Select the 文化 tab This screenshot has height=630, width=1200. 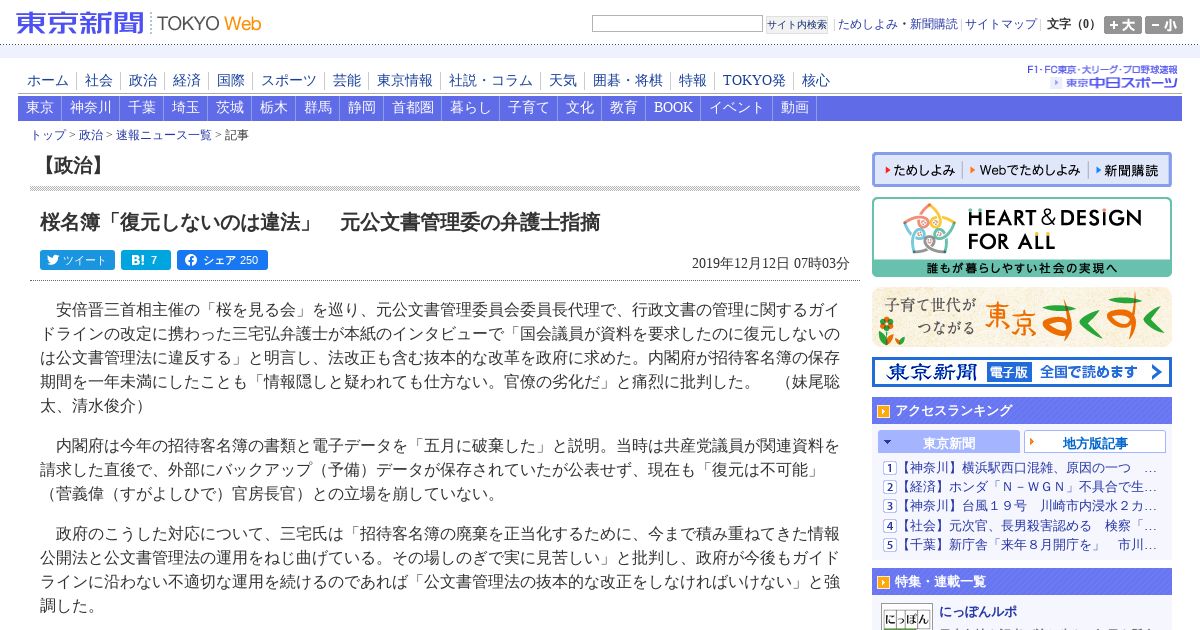(580, 108)
